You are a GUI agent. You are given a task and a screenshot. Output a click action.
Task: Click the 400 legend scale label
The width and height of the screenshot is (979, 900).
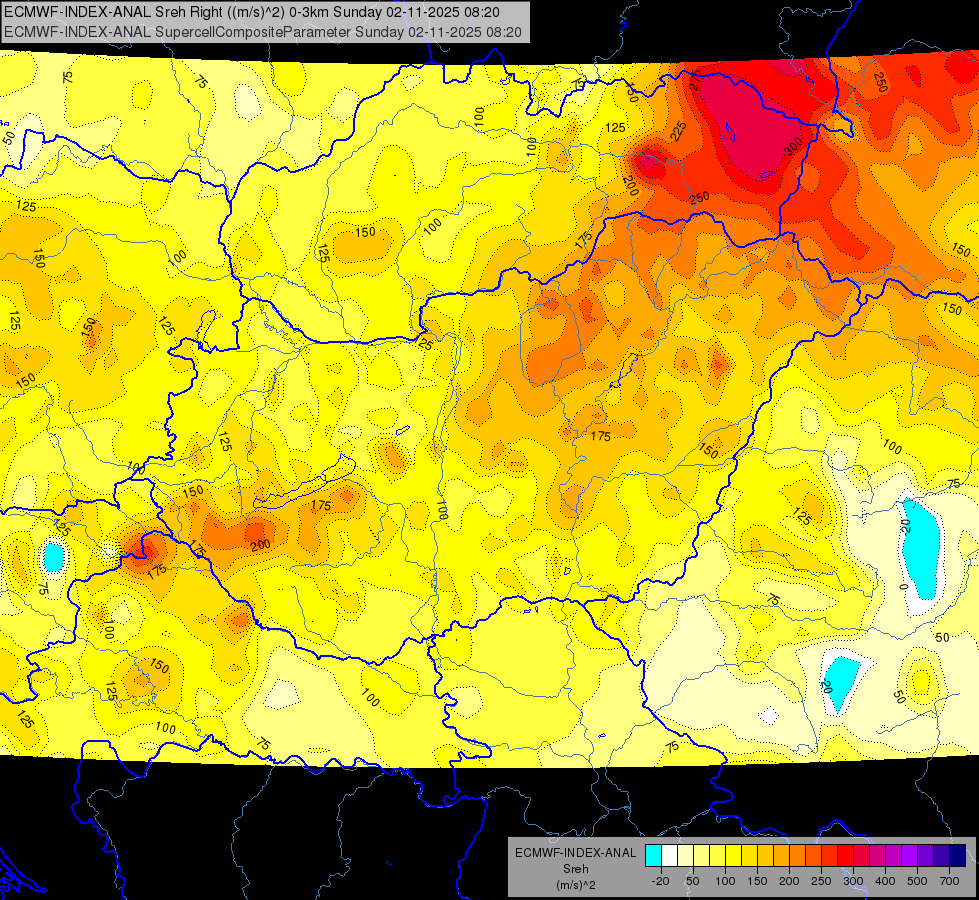coord(885,881)
